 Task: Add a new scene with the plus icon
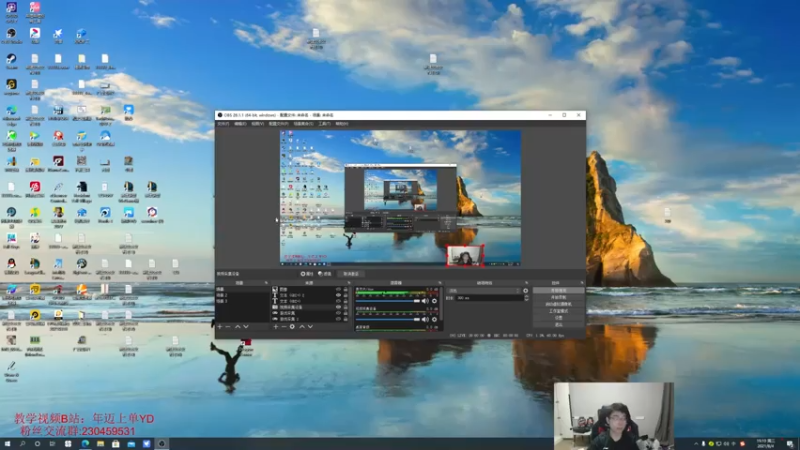220,327
